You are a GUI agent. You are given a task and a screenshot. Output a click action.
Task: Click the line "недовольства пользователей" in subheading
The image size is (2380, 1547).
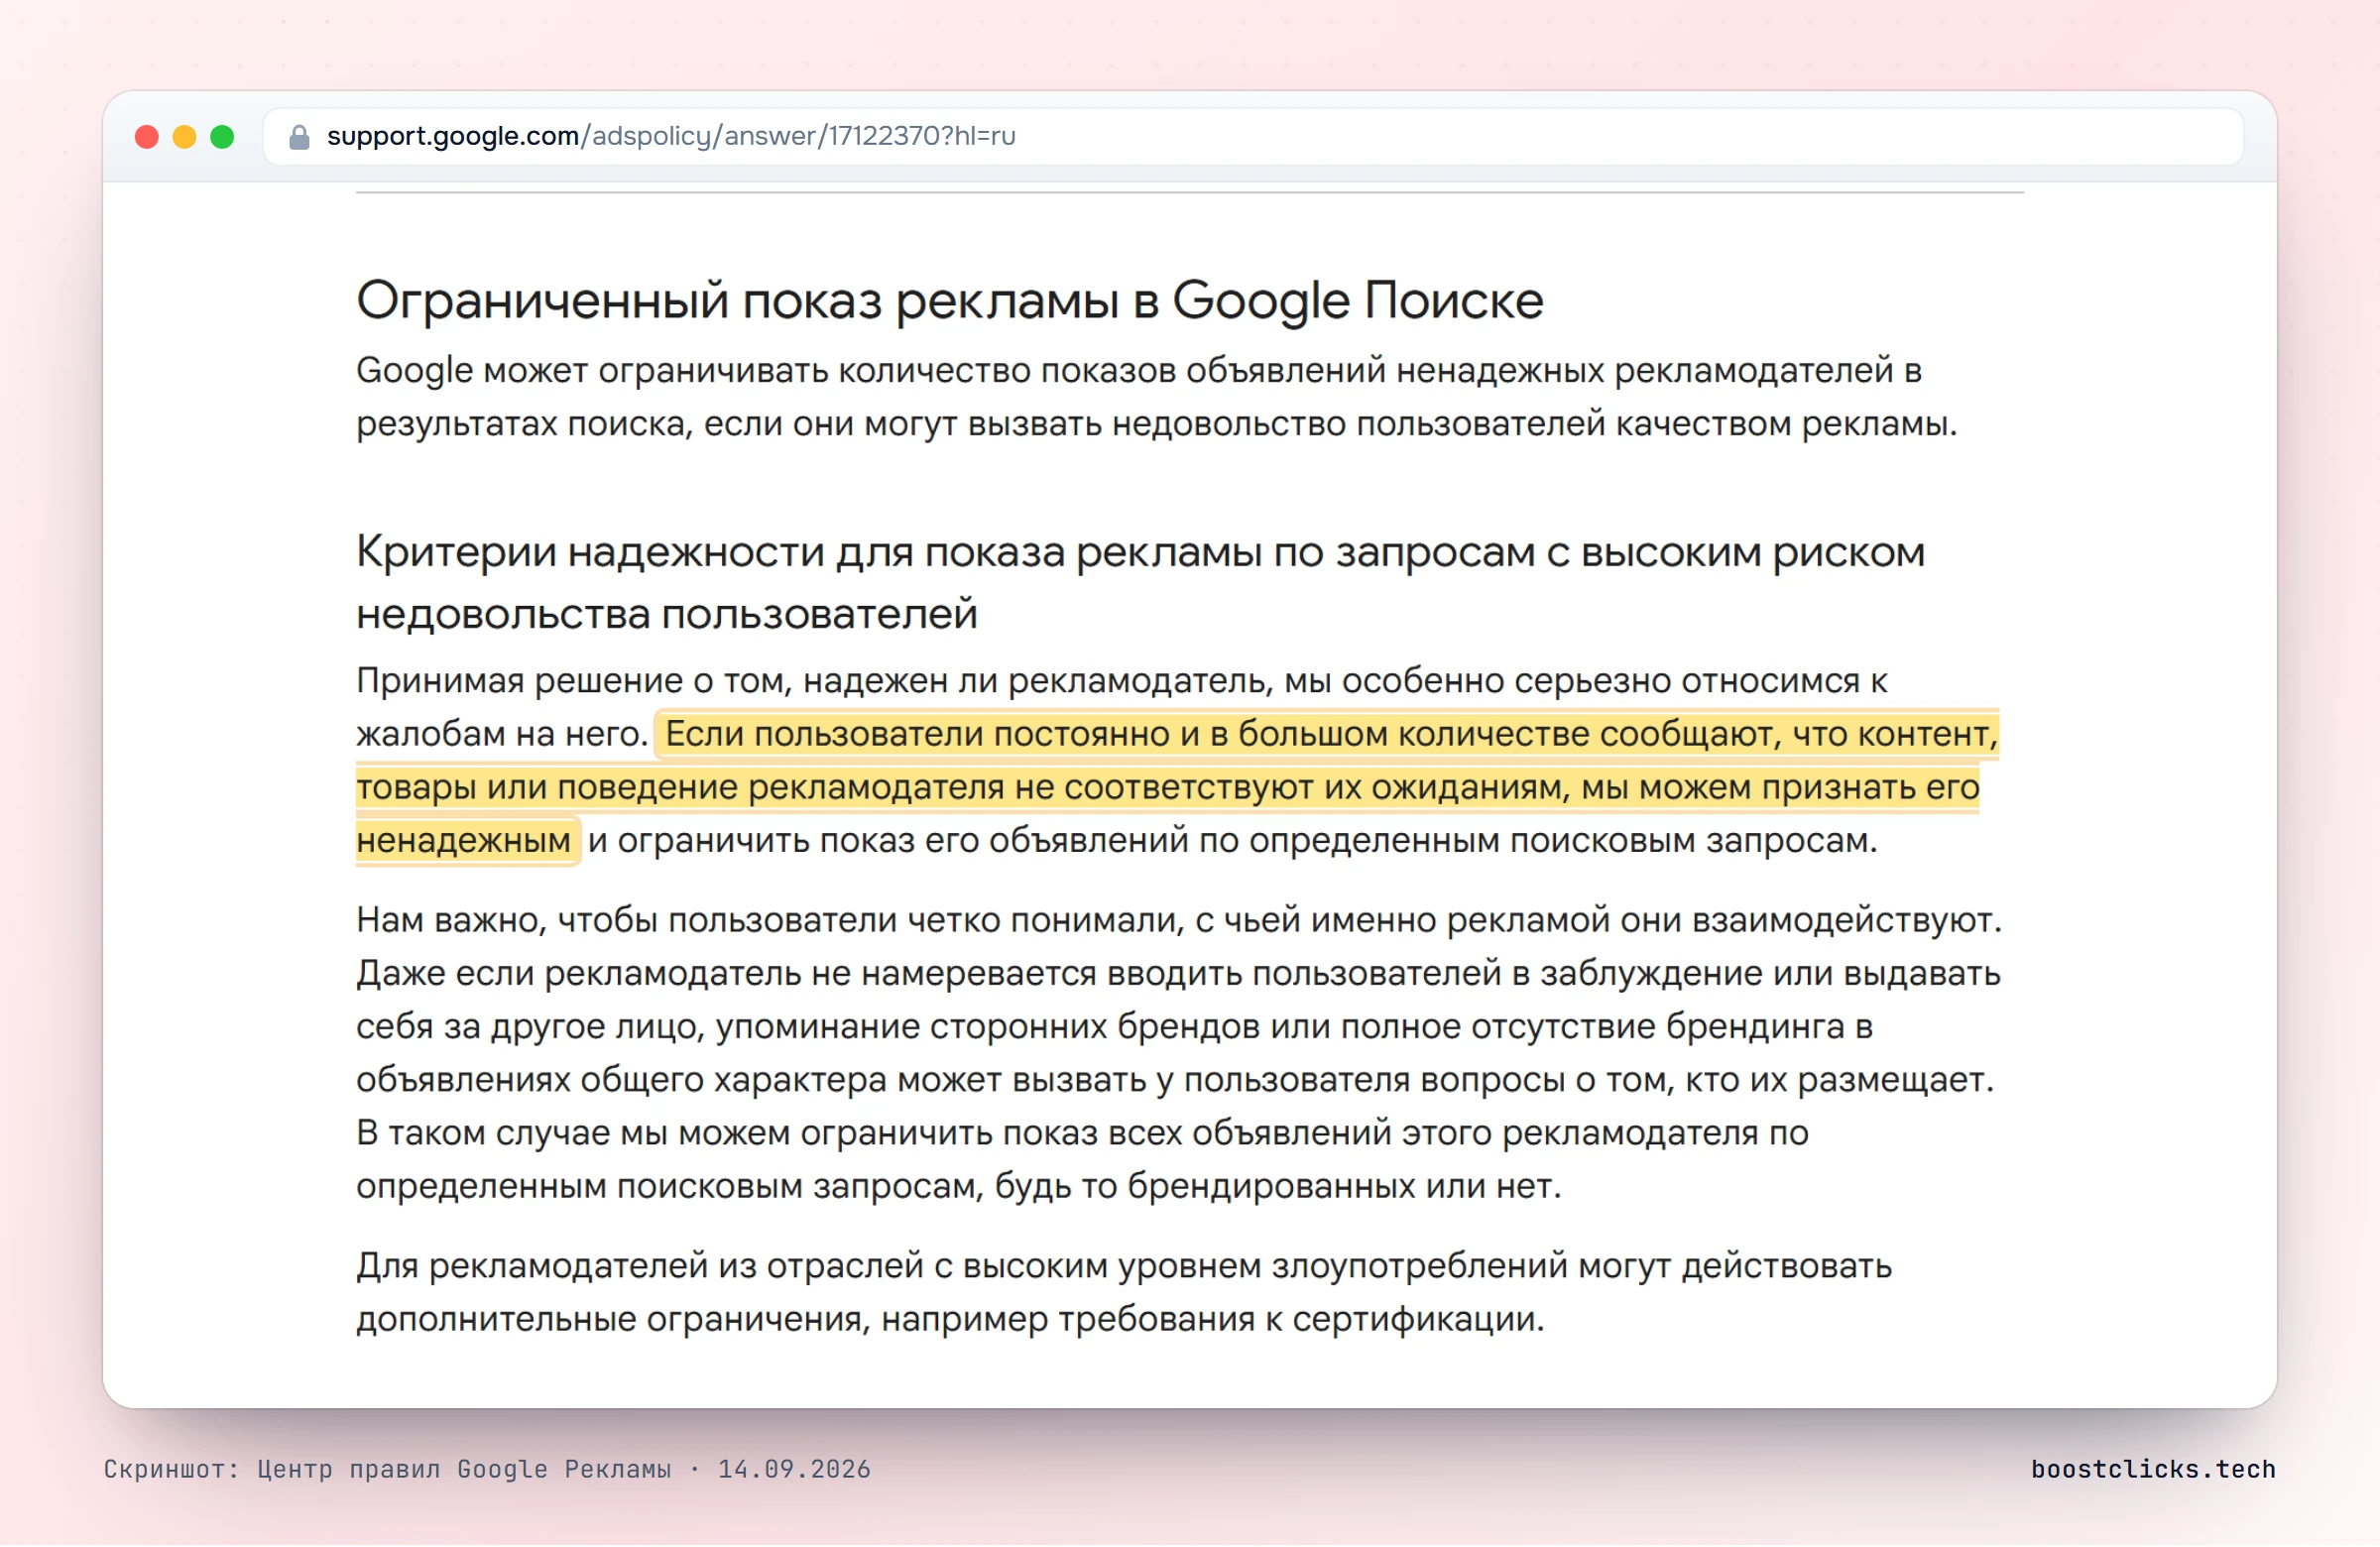click(x=667, y=614)
